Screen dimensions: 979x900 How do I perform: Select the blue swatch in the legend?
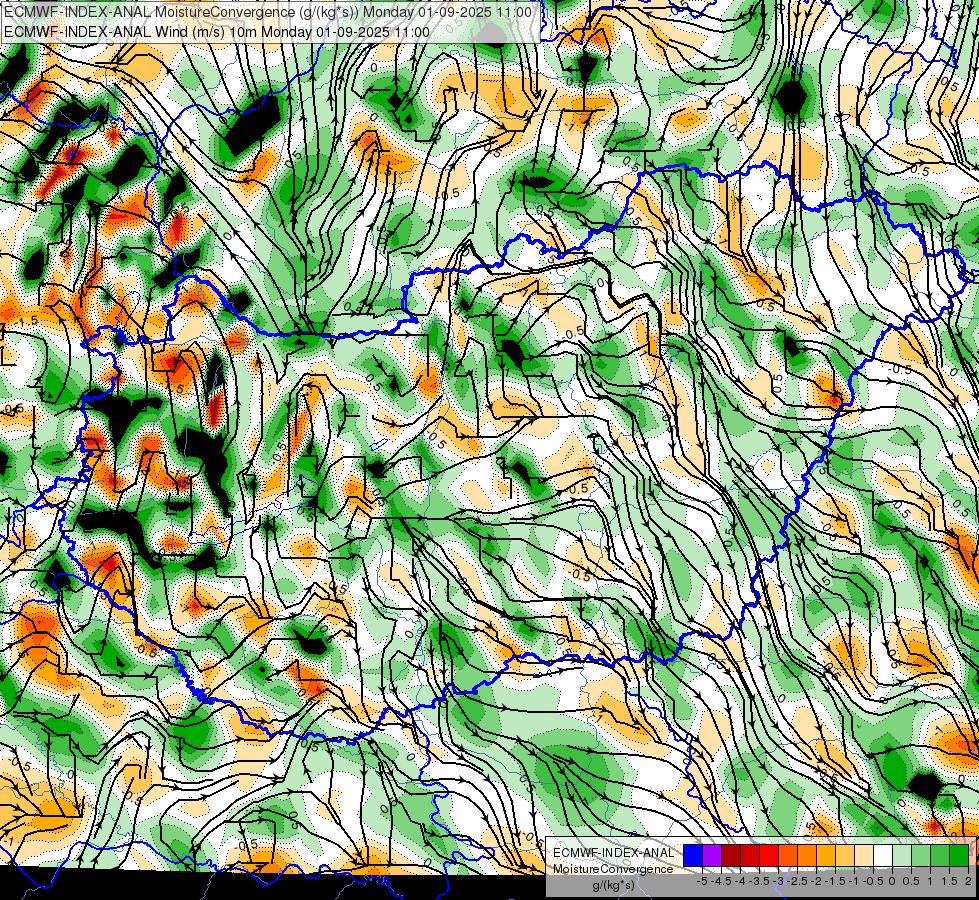tap(693, 855)
